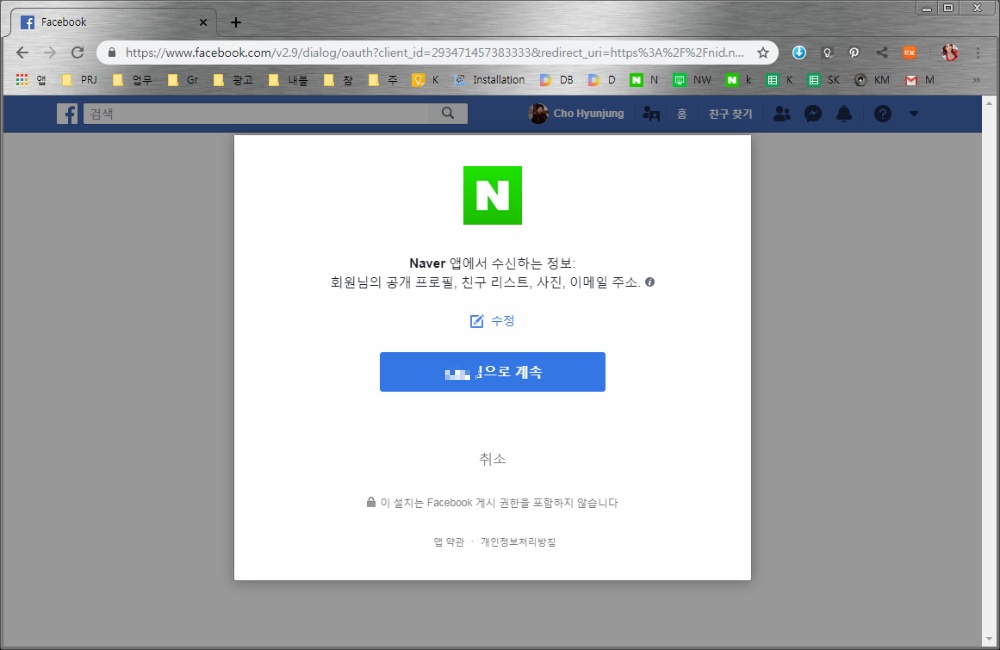Open the 주 bookmark folder
Viewport: 1000px width, 650px height.
pyautogui.click(x=383, y=80)
